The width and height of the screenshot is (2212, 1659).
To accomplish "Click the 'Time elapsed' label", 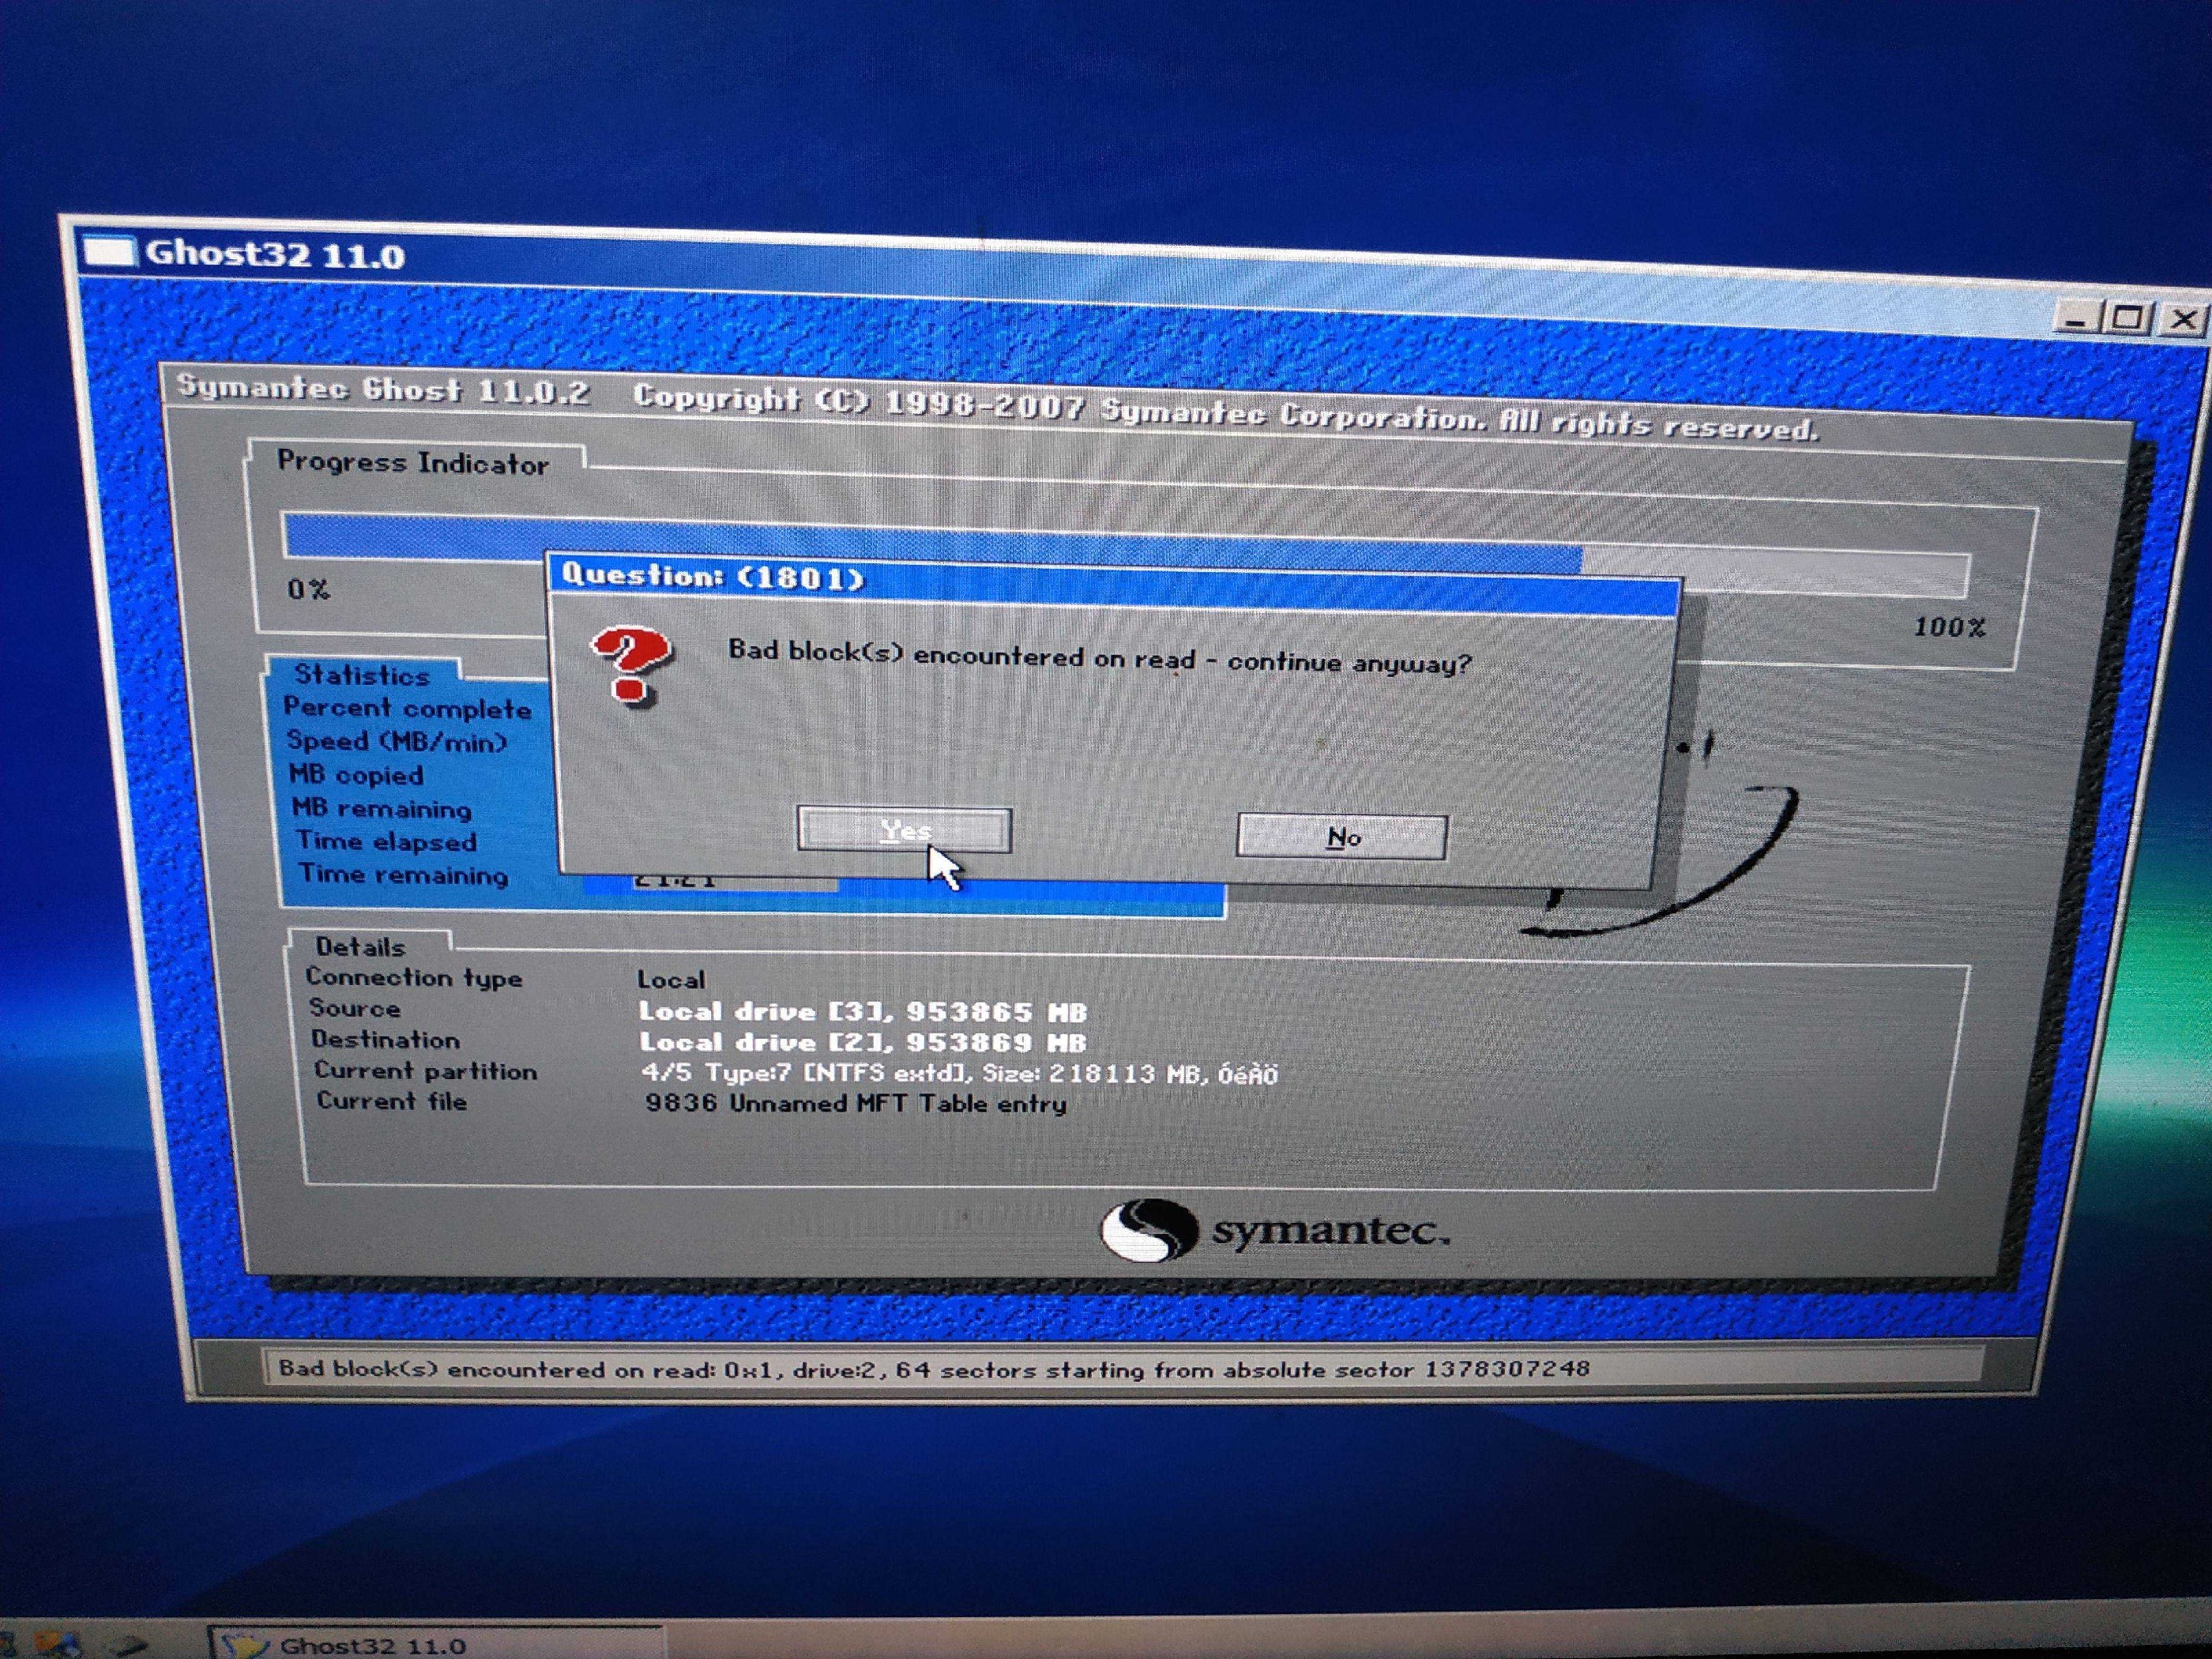I will (x=386, y=841).
